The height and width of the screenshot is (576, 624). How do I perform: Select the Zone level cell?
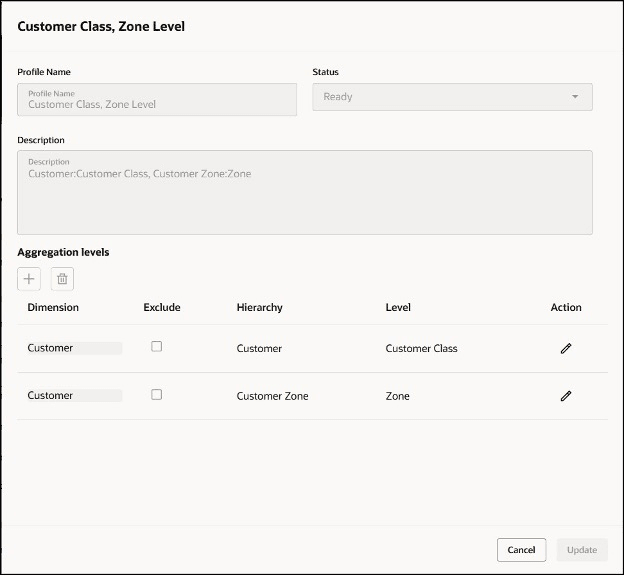pyautogui.click(x=397, y=396)
